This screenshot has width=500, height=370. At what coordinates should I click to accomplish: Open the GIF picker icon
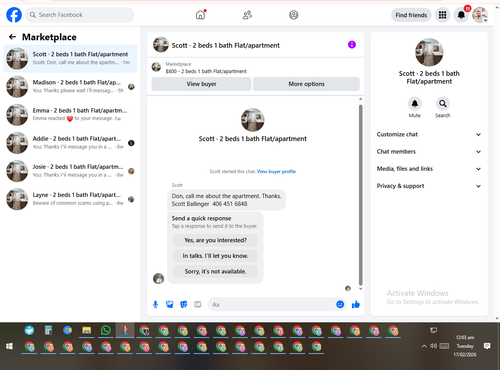[198, 304]
